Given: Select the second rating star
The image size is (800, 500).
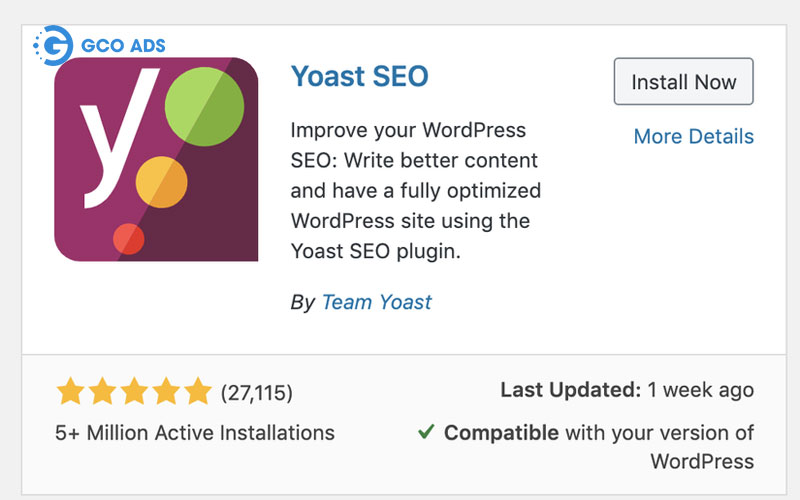Looking at the screenshot, I should point(102,391).
